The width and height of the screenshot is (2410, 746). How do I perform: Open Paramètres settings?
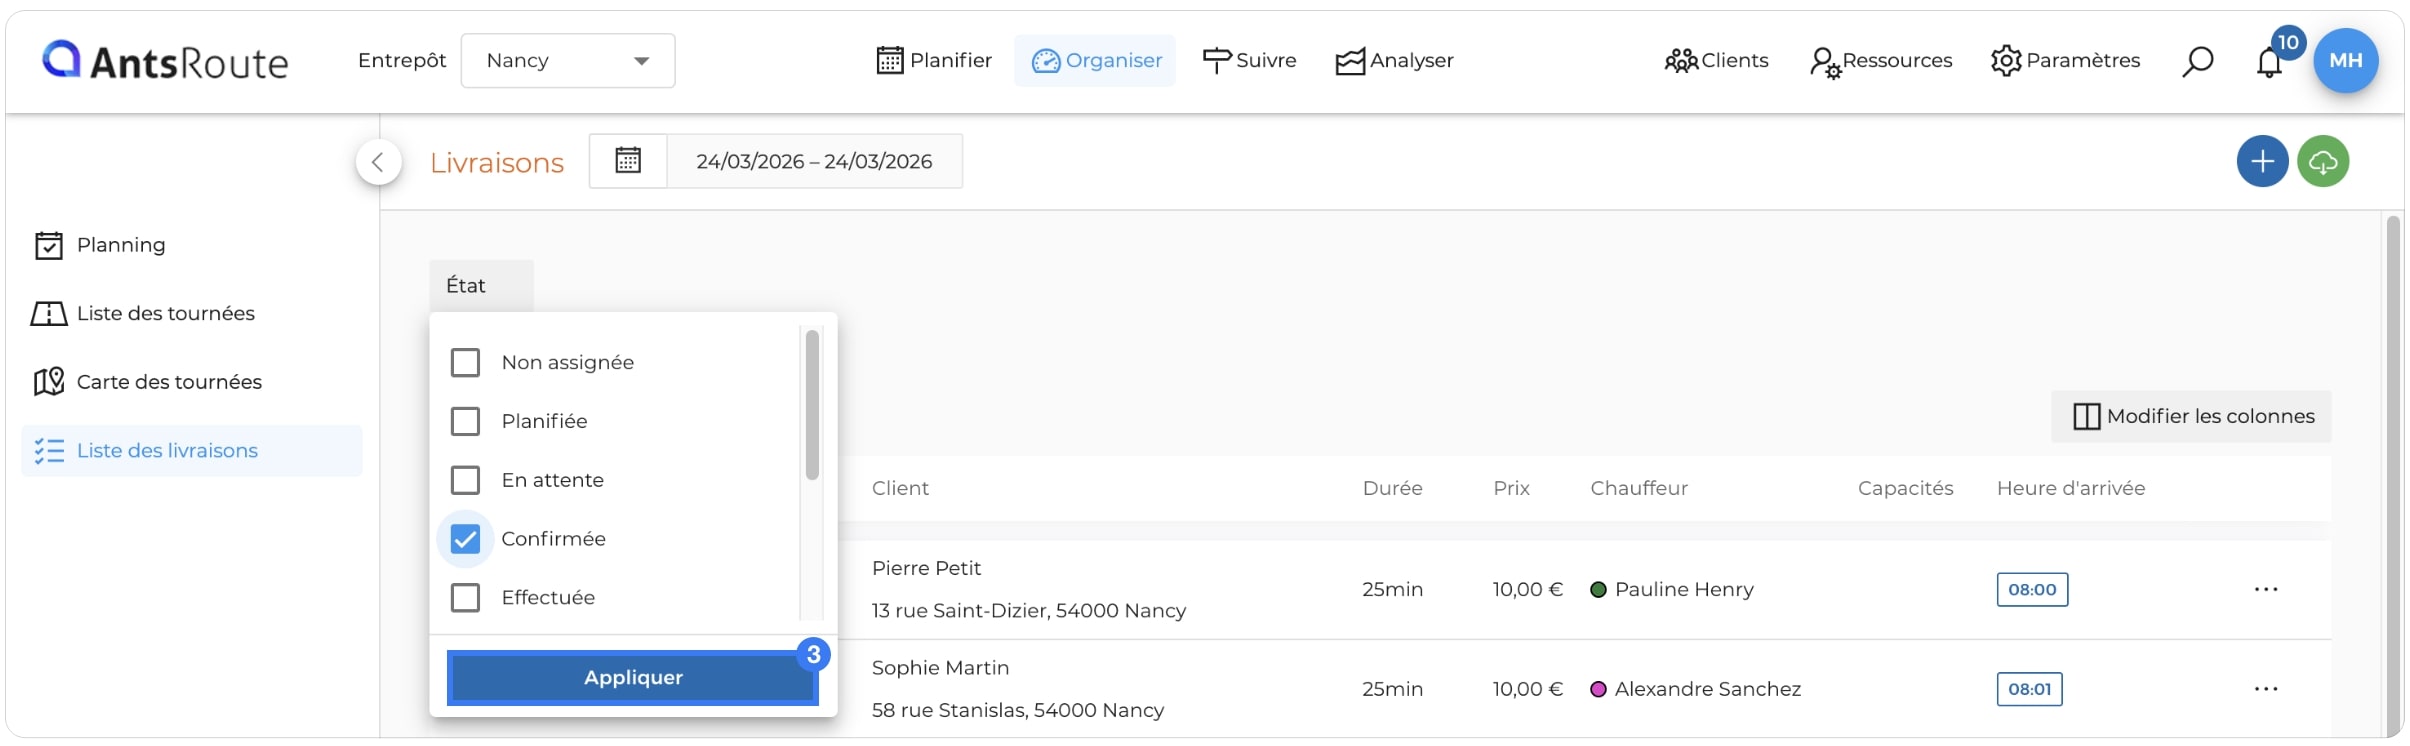click(x=2065, y=61)
